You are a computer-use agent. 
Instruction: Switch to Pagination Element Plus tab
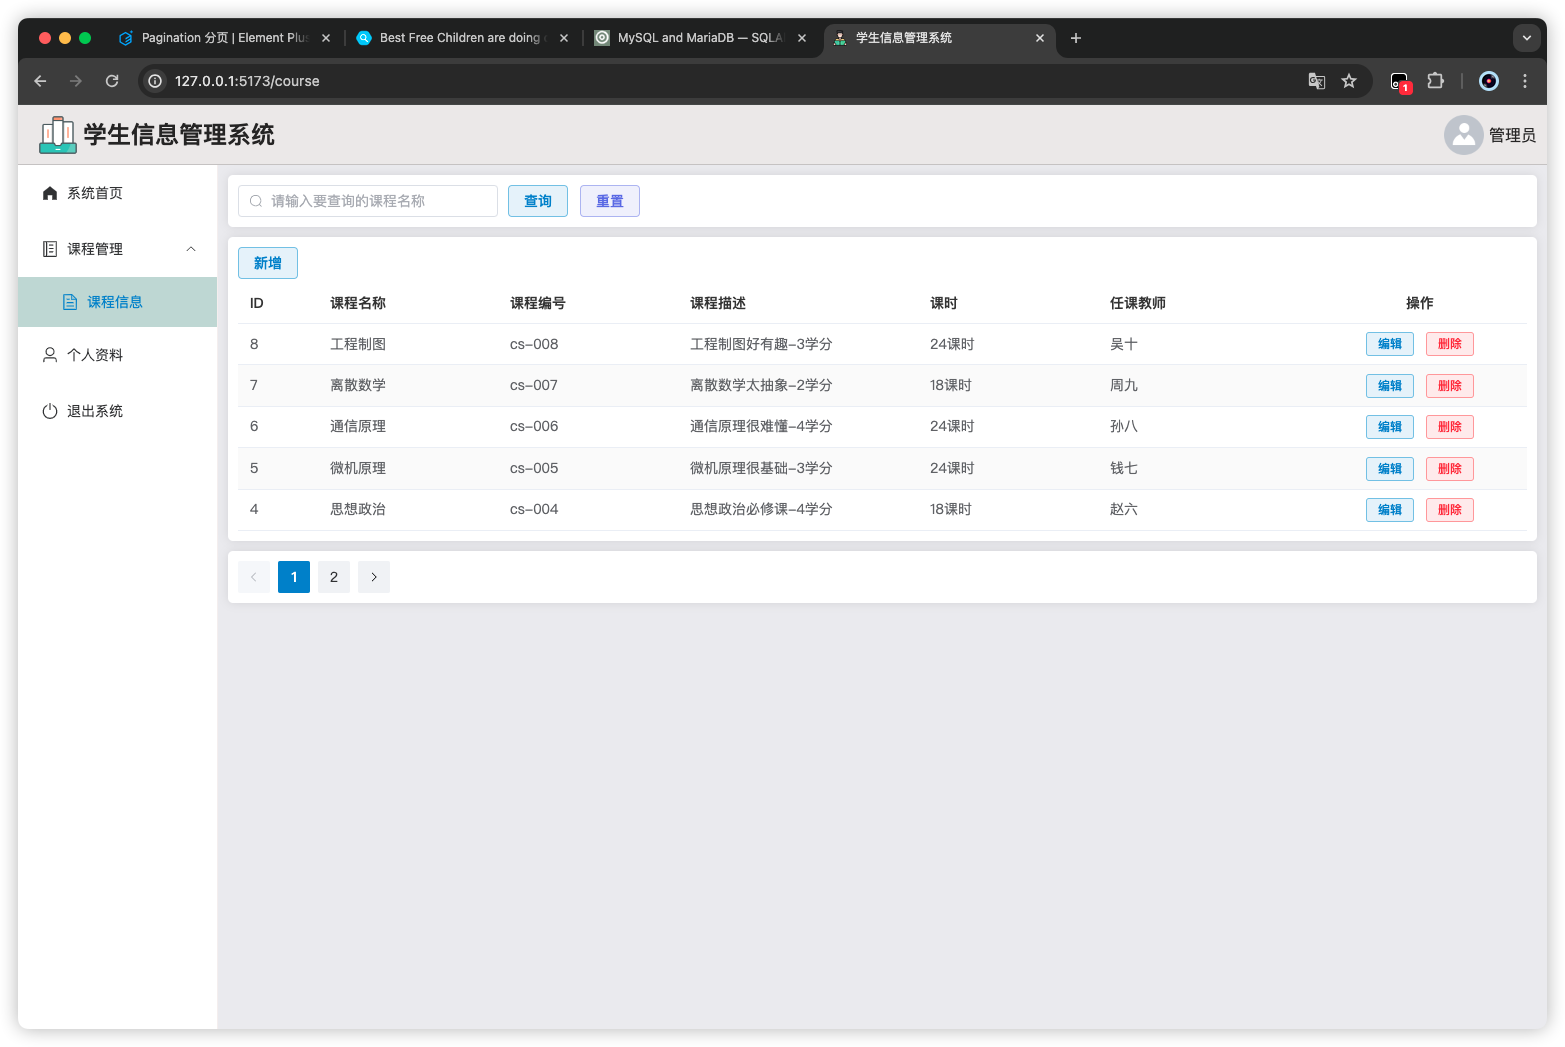point(223,38)
